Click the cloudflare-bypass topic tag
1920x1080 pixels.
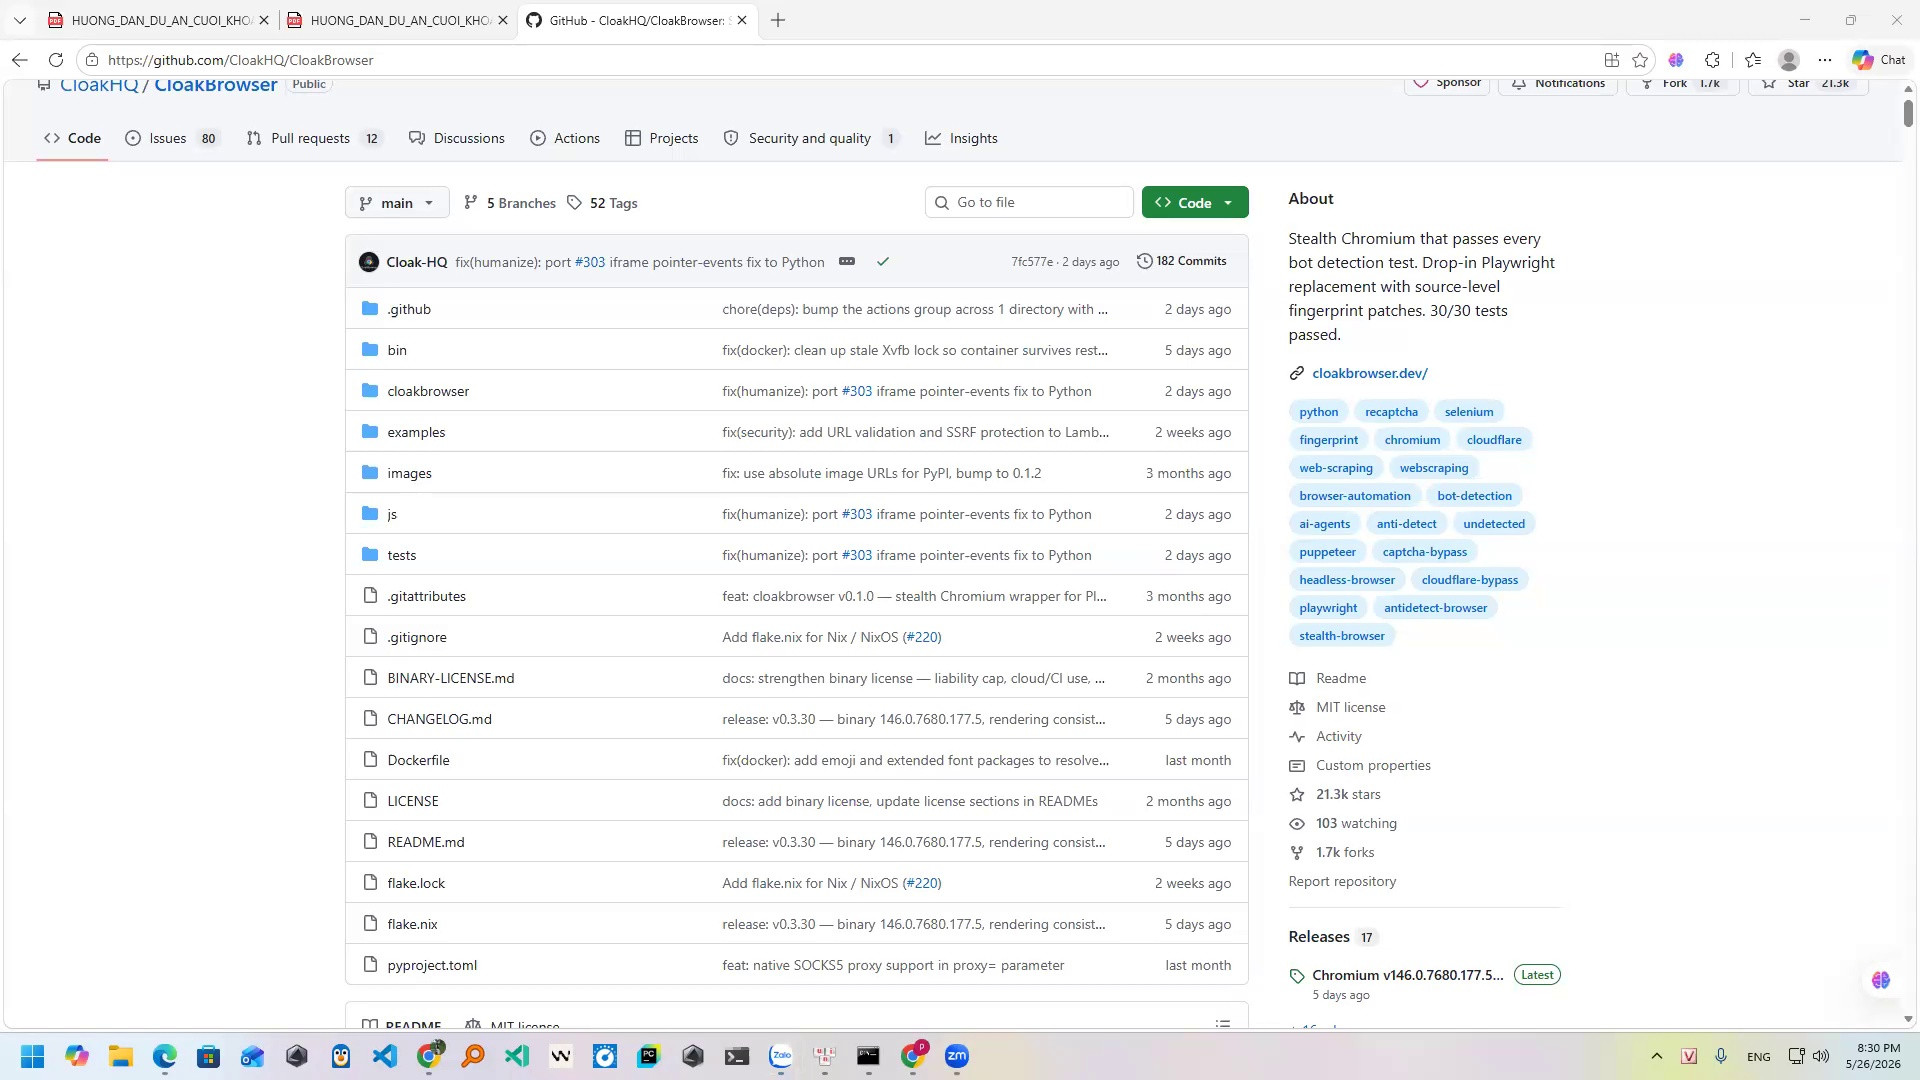1469,580
